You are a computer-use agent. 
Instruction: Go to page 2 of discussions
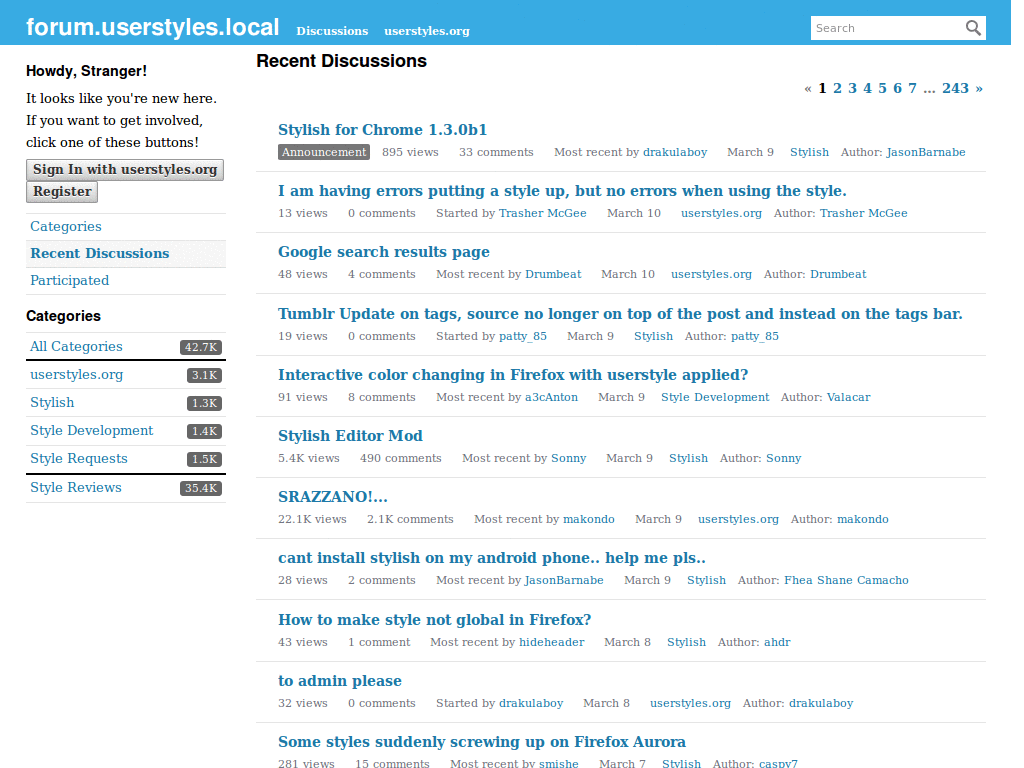(837, 88)
